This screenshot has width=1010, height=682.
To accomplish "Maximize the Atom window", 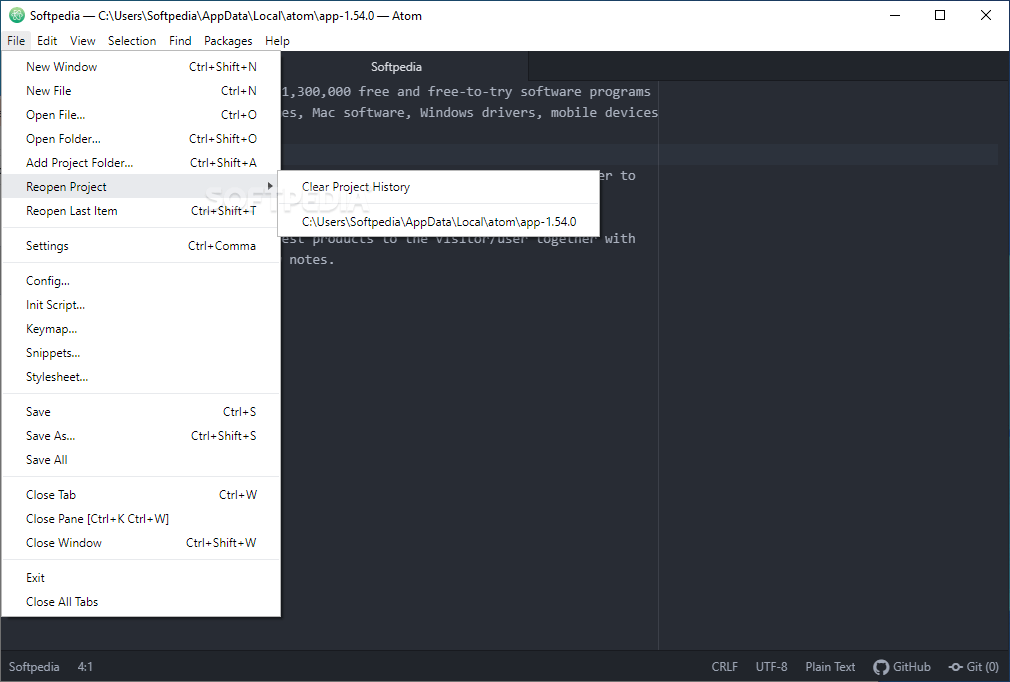I will (940, 15).
